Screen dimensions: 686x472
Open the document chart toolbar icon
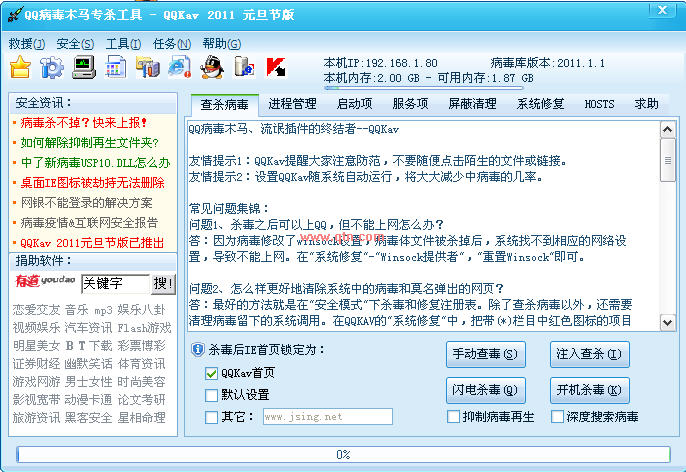[x=116, y=68]
